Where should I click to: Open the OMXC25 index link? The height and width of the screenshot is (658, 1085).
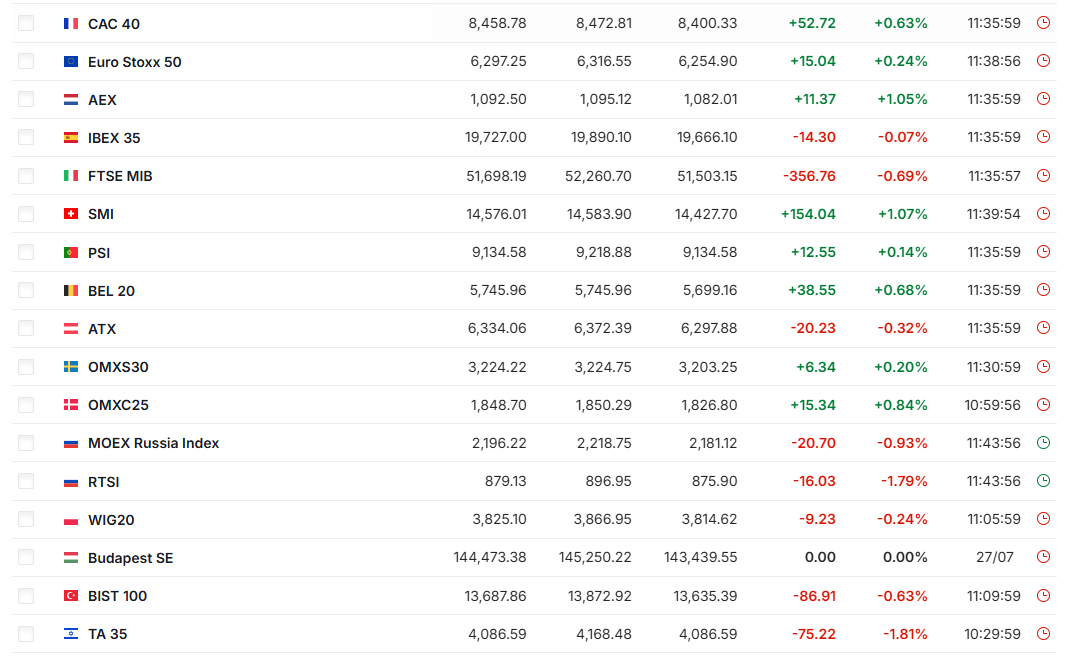(118, 405)
